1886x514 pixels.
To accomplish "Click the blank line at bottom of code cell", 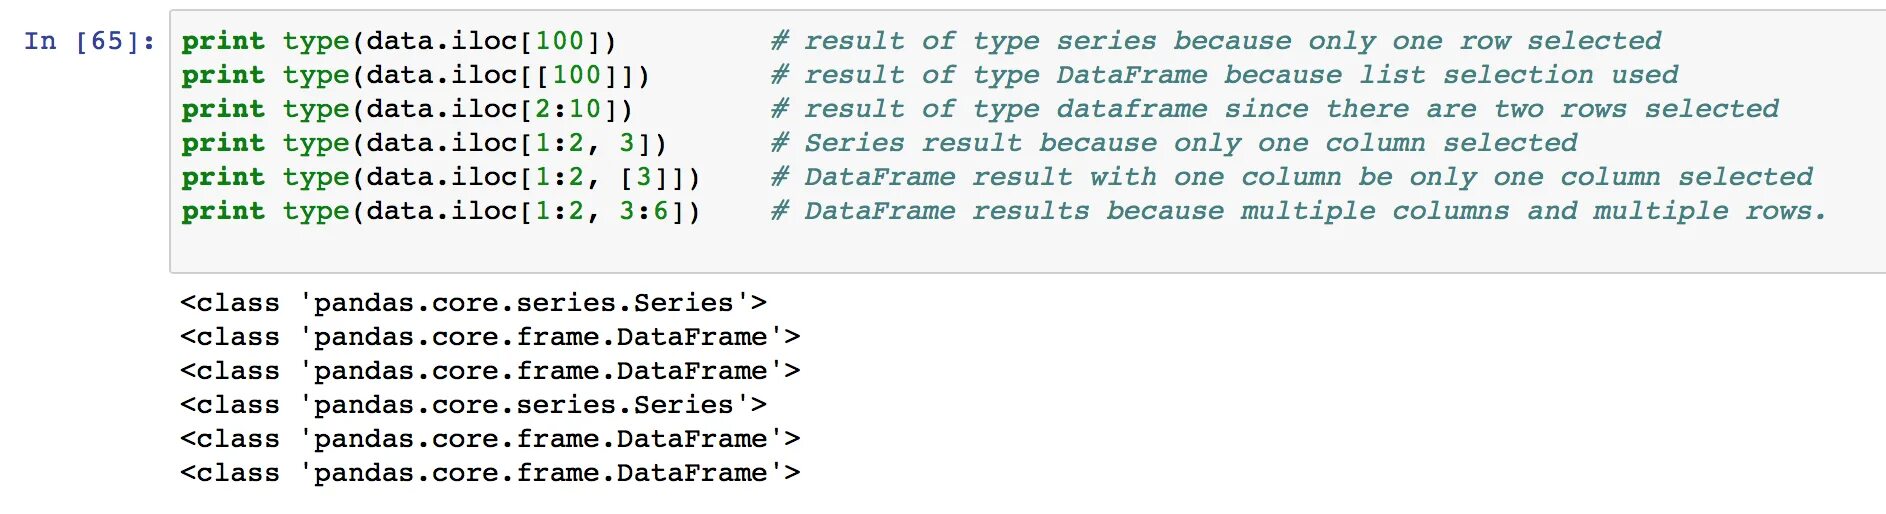I will pos(700,245).
